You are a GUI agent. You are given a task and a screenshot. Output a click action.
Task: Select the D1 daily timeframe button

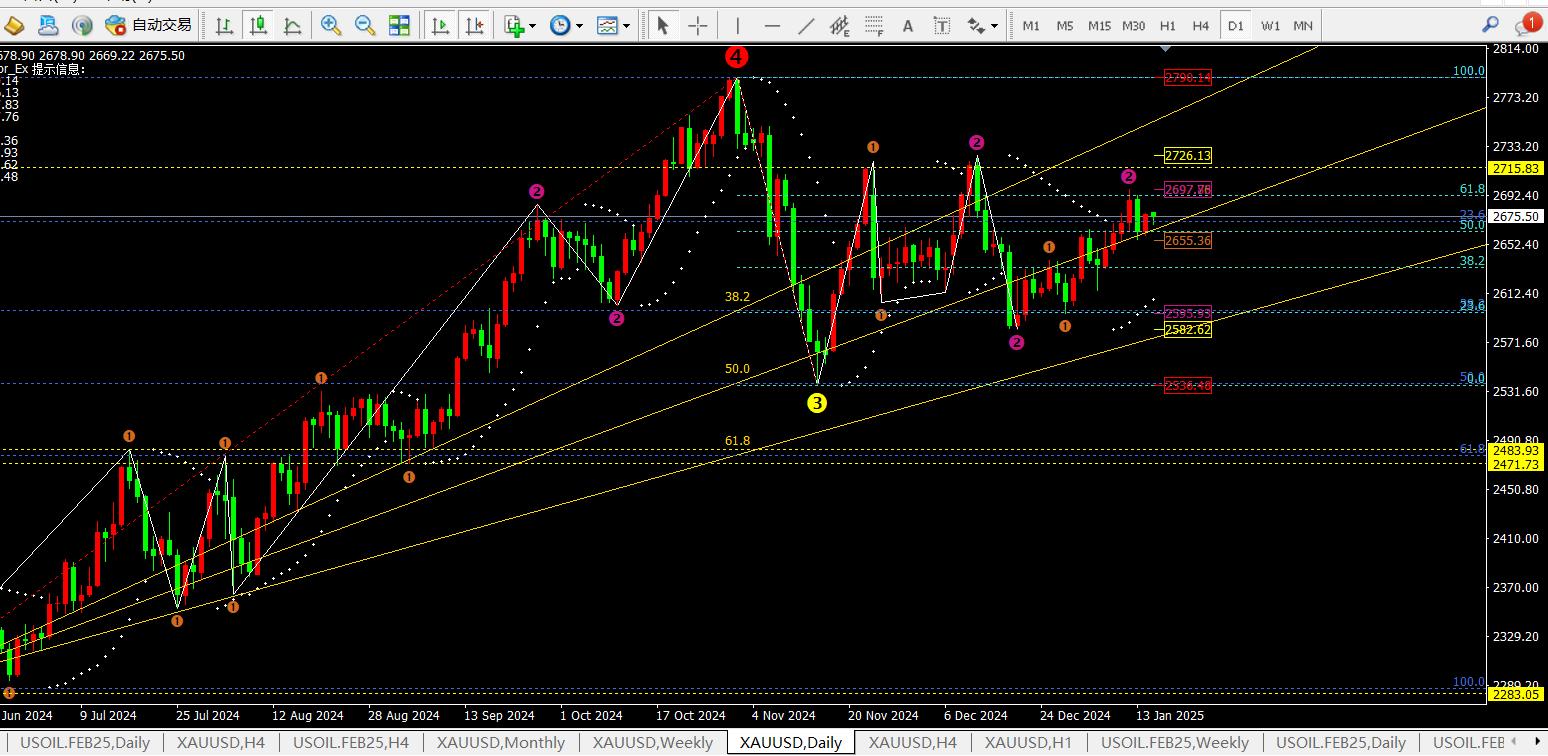[1236, 25]
